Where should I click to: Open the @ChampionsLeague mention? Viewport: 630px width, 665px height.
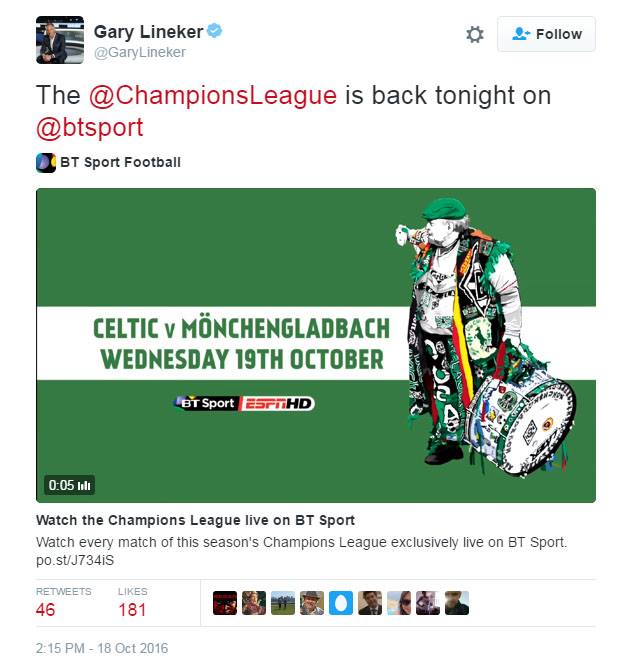[213, 95]
